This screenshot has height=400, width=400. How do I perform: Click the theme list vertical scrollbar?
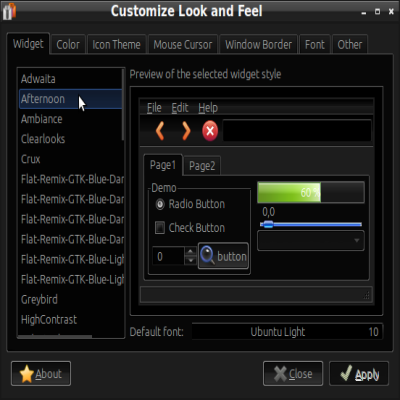coord(123,105)
